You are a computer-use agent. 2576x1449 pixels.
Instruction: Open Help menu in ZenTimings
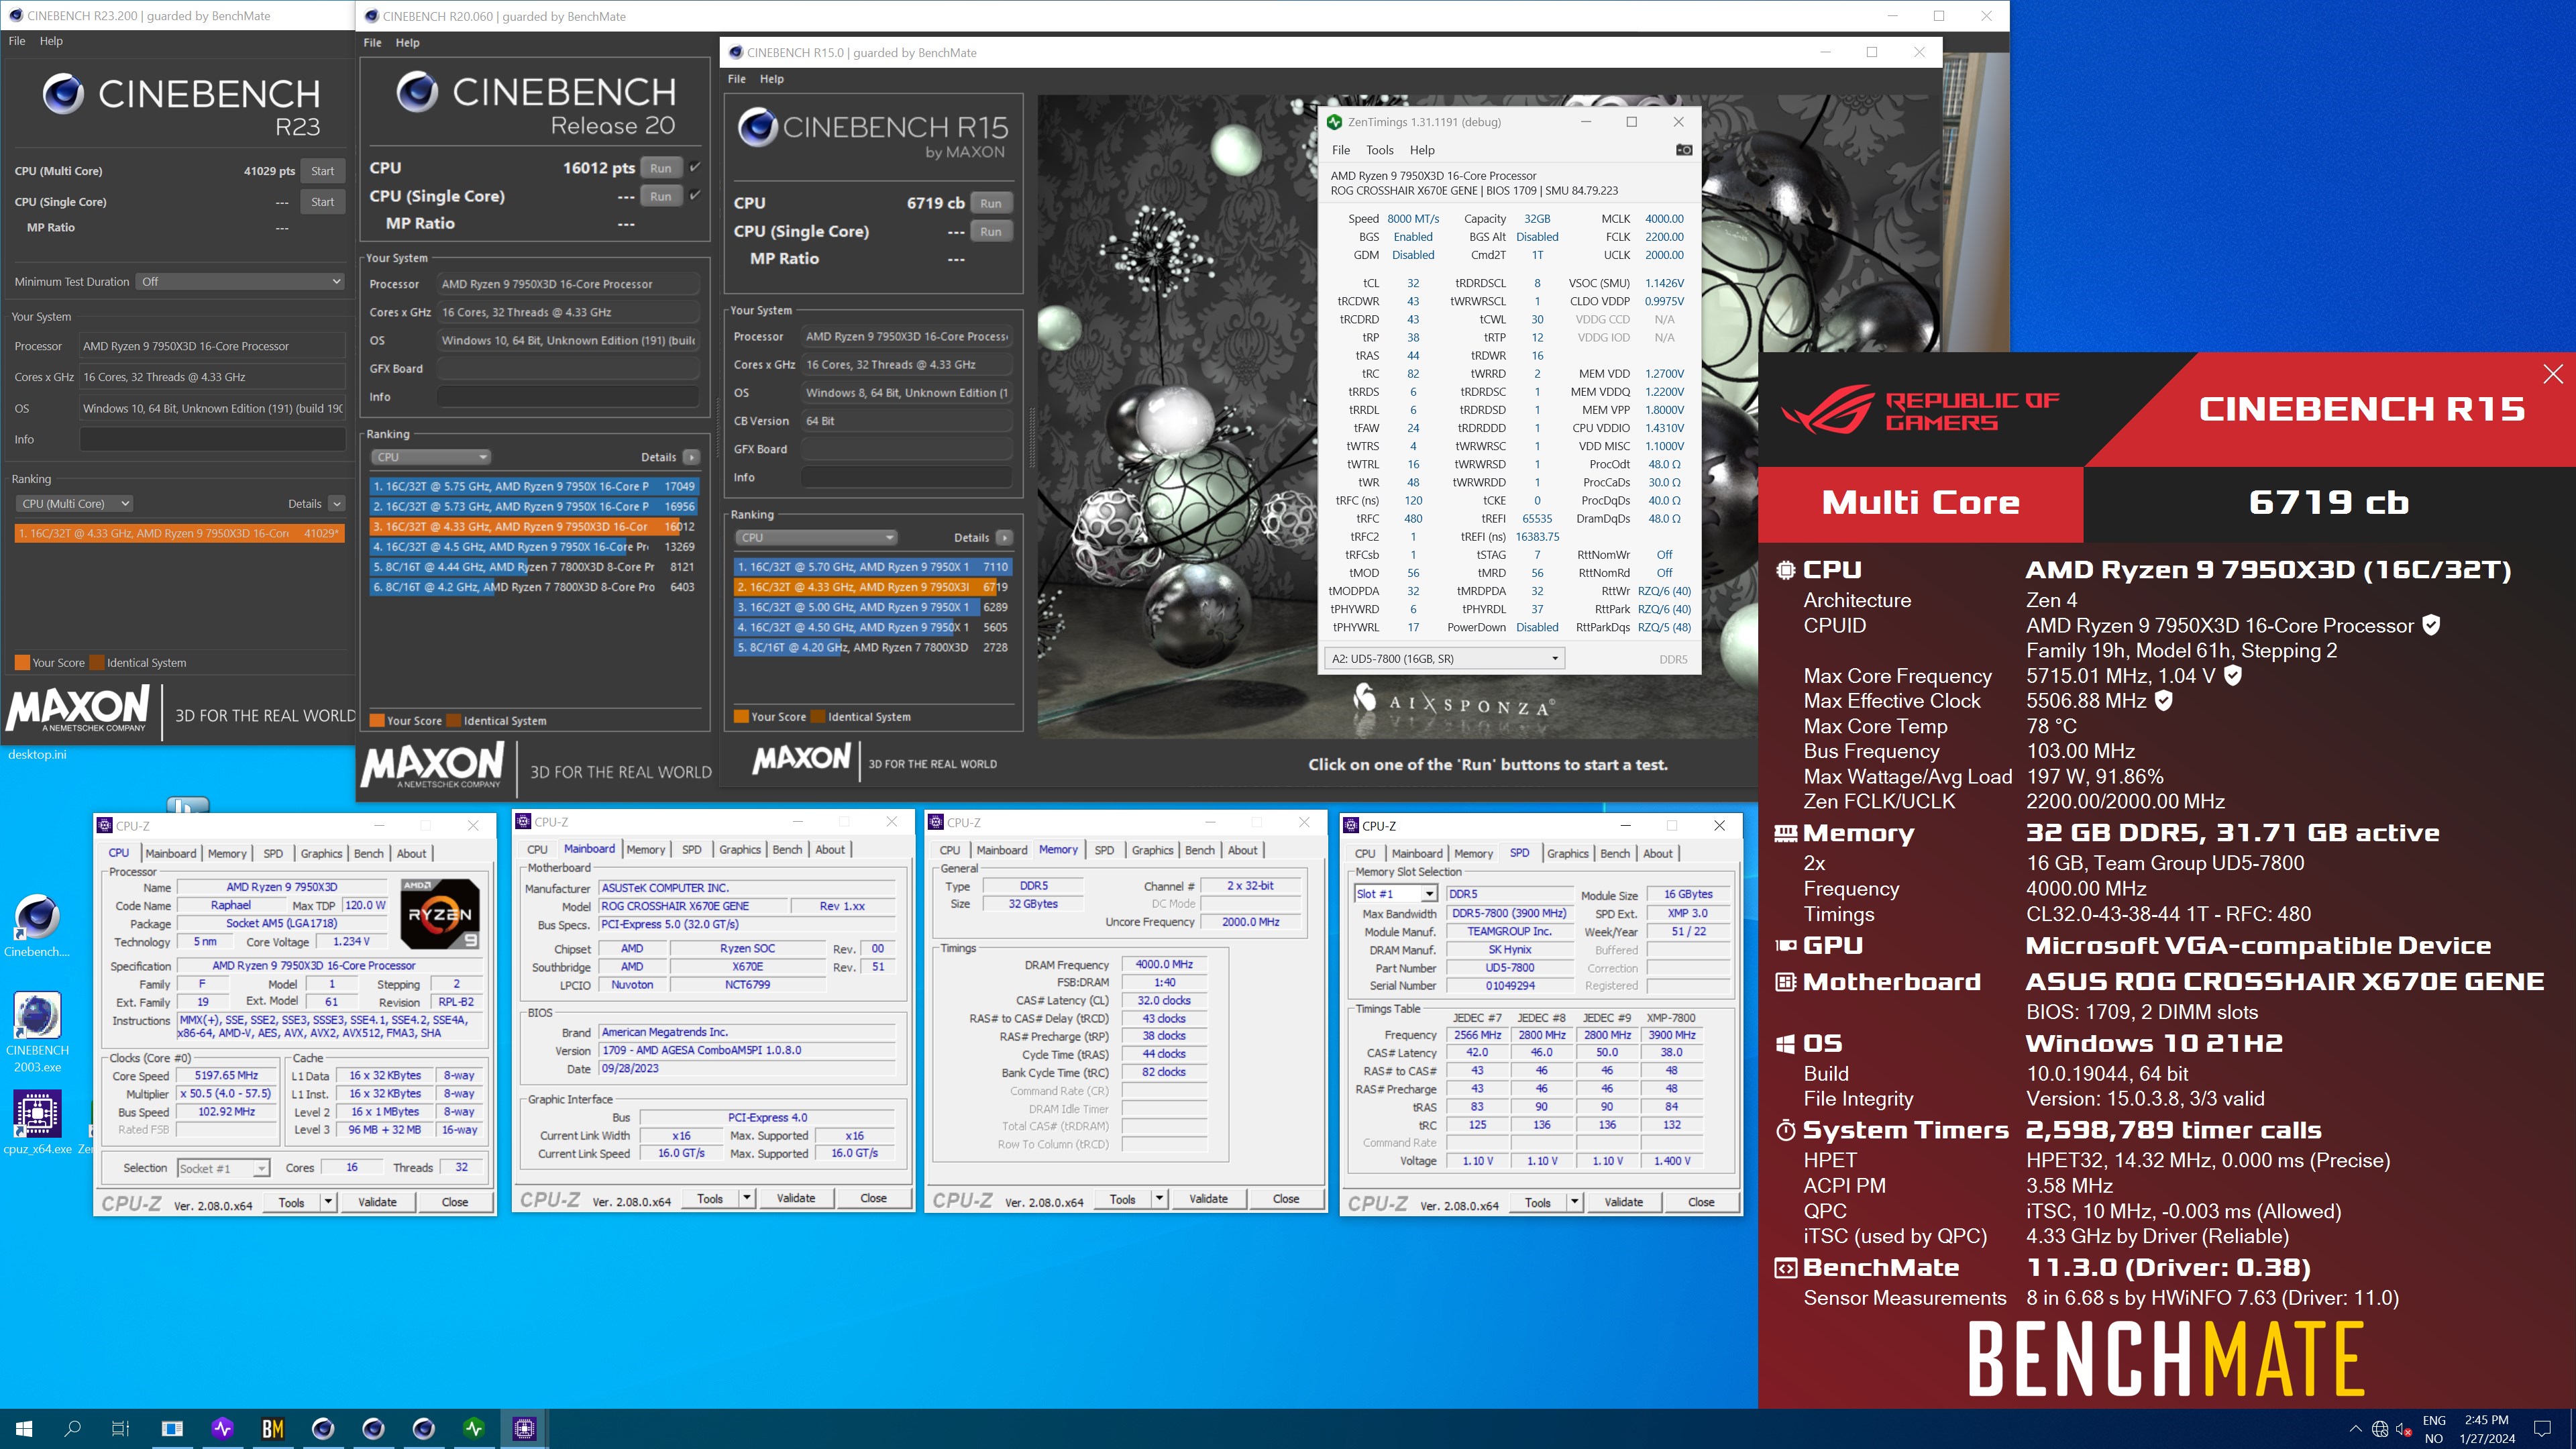(x=1422, y=150)
